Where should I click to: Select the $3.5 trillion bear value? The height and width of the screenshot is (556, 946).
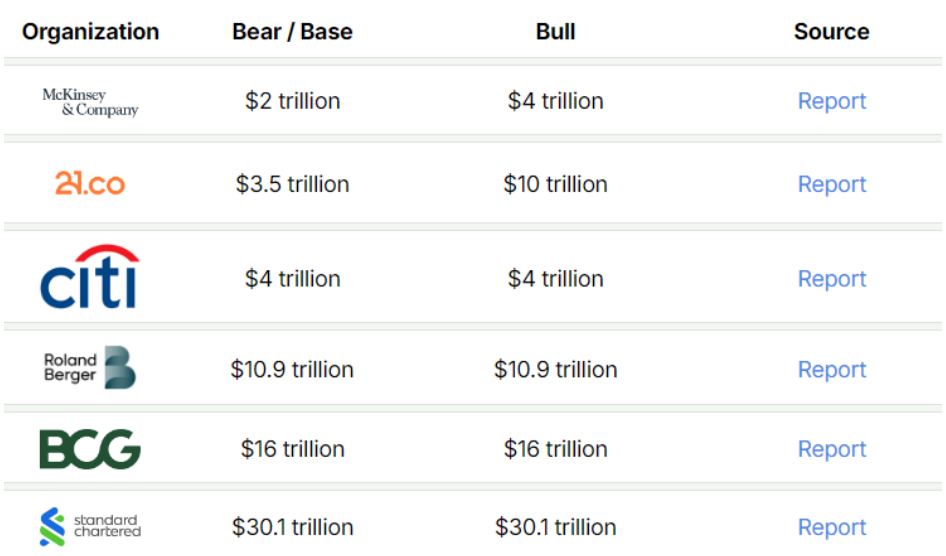[292, 184]
